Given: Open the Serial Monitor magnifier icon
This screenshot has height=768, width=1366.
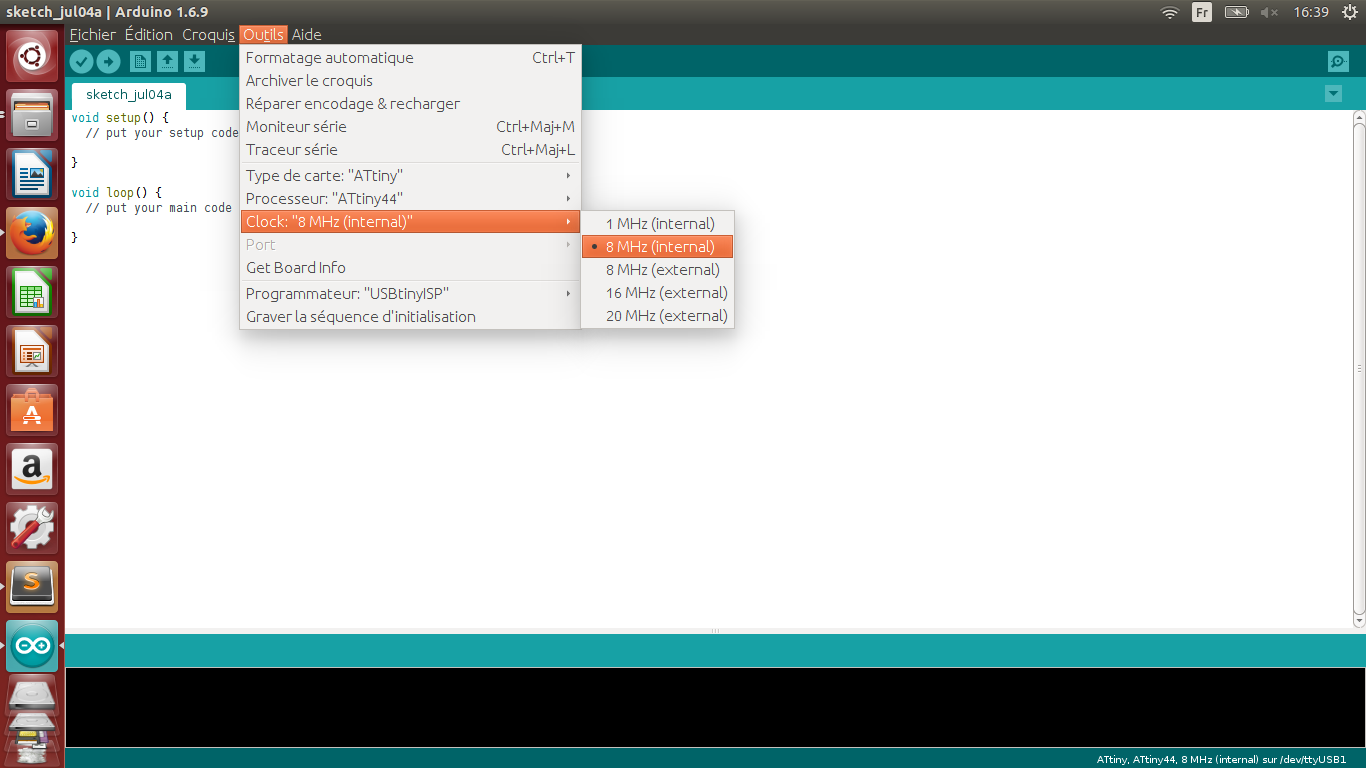Looking at the screenshot, I should (1338, 62).
